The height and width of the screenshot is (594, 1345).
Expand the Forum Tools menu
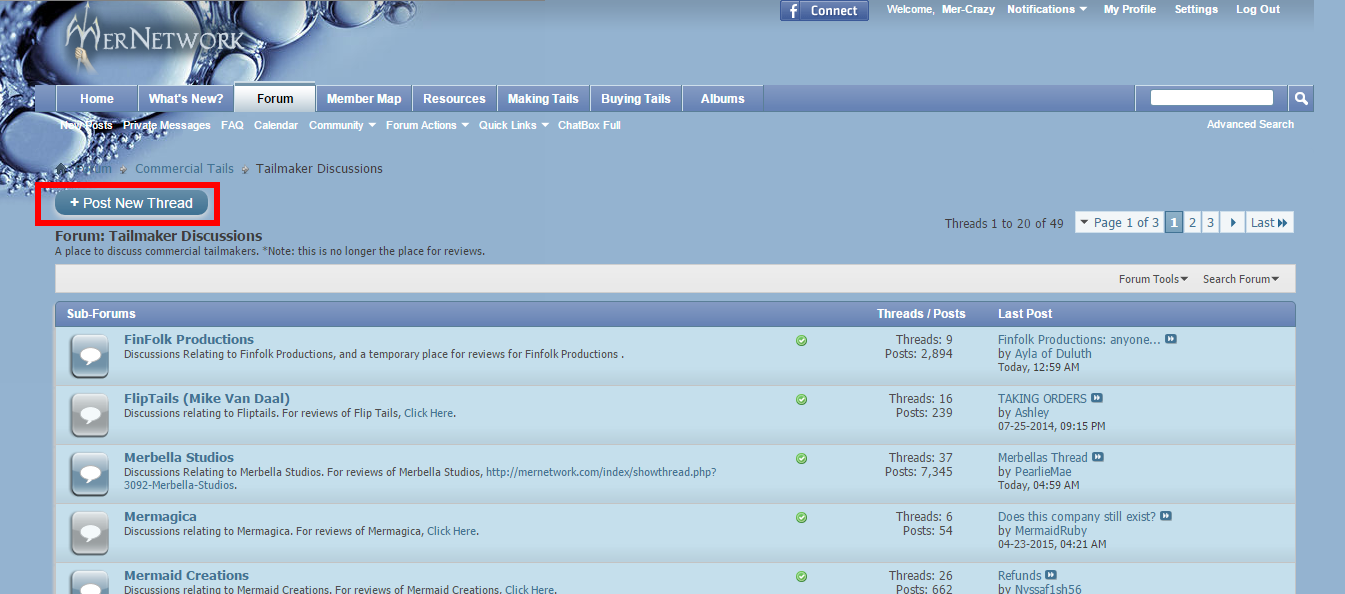1153,279
